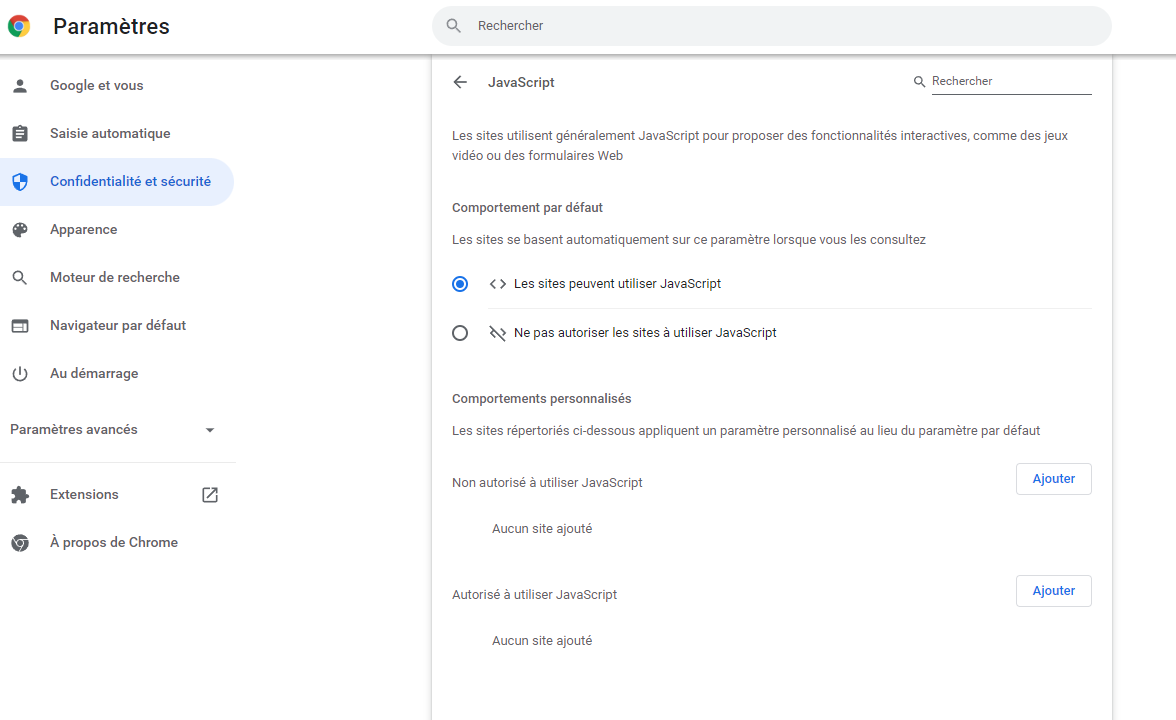Screen dimensions: 1176x720
Task: Click 'Aucun site ajouté' under Autorisé à utiliser
Action: tap(542, 640)
